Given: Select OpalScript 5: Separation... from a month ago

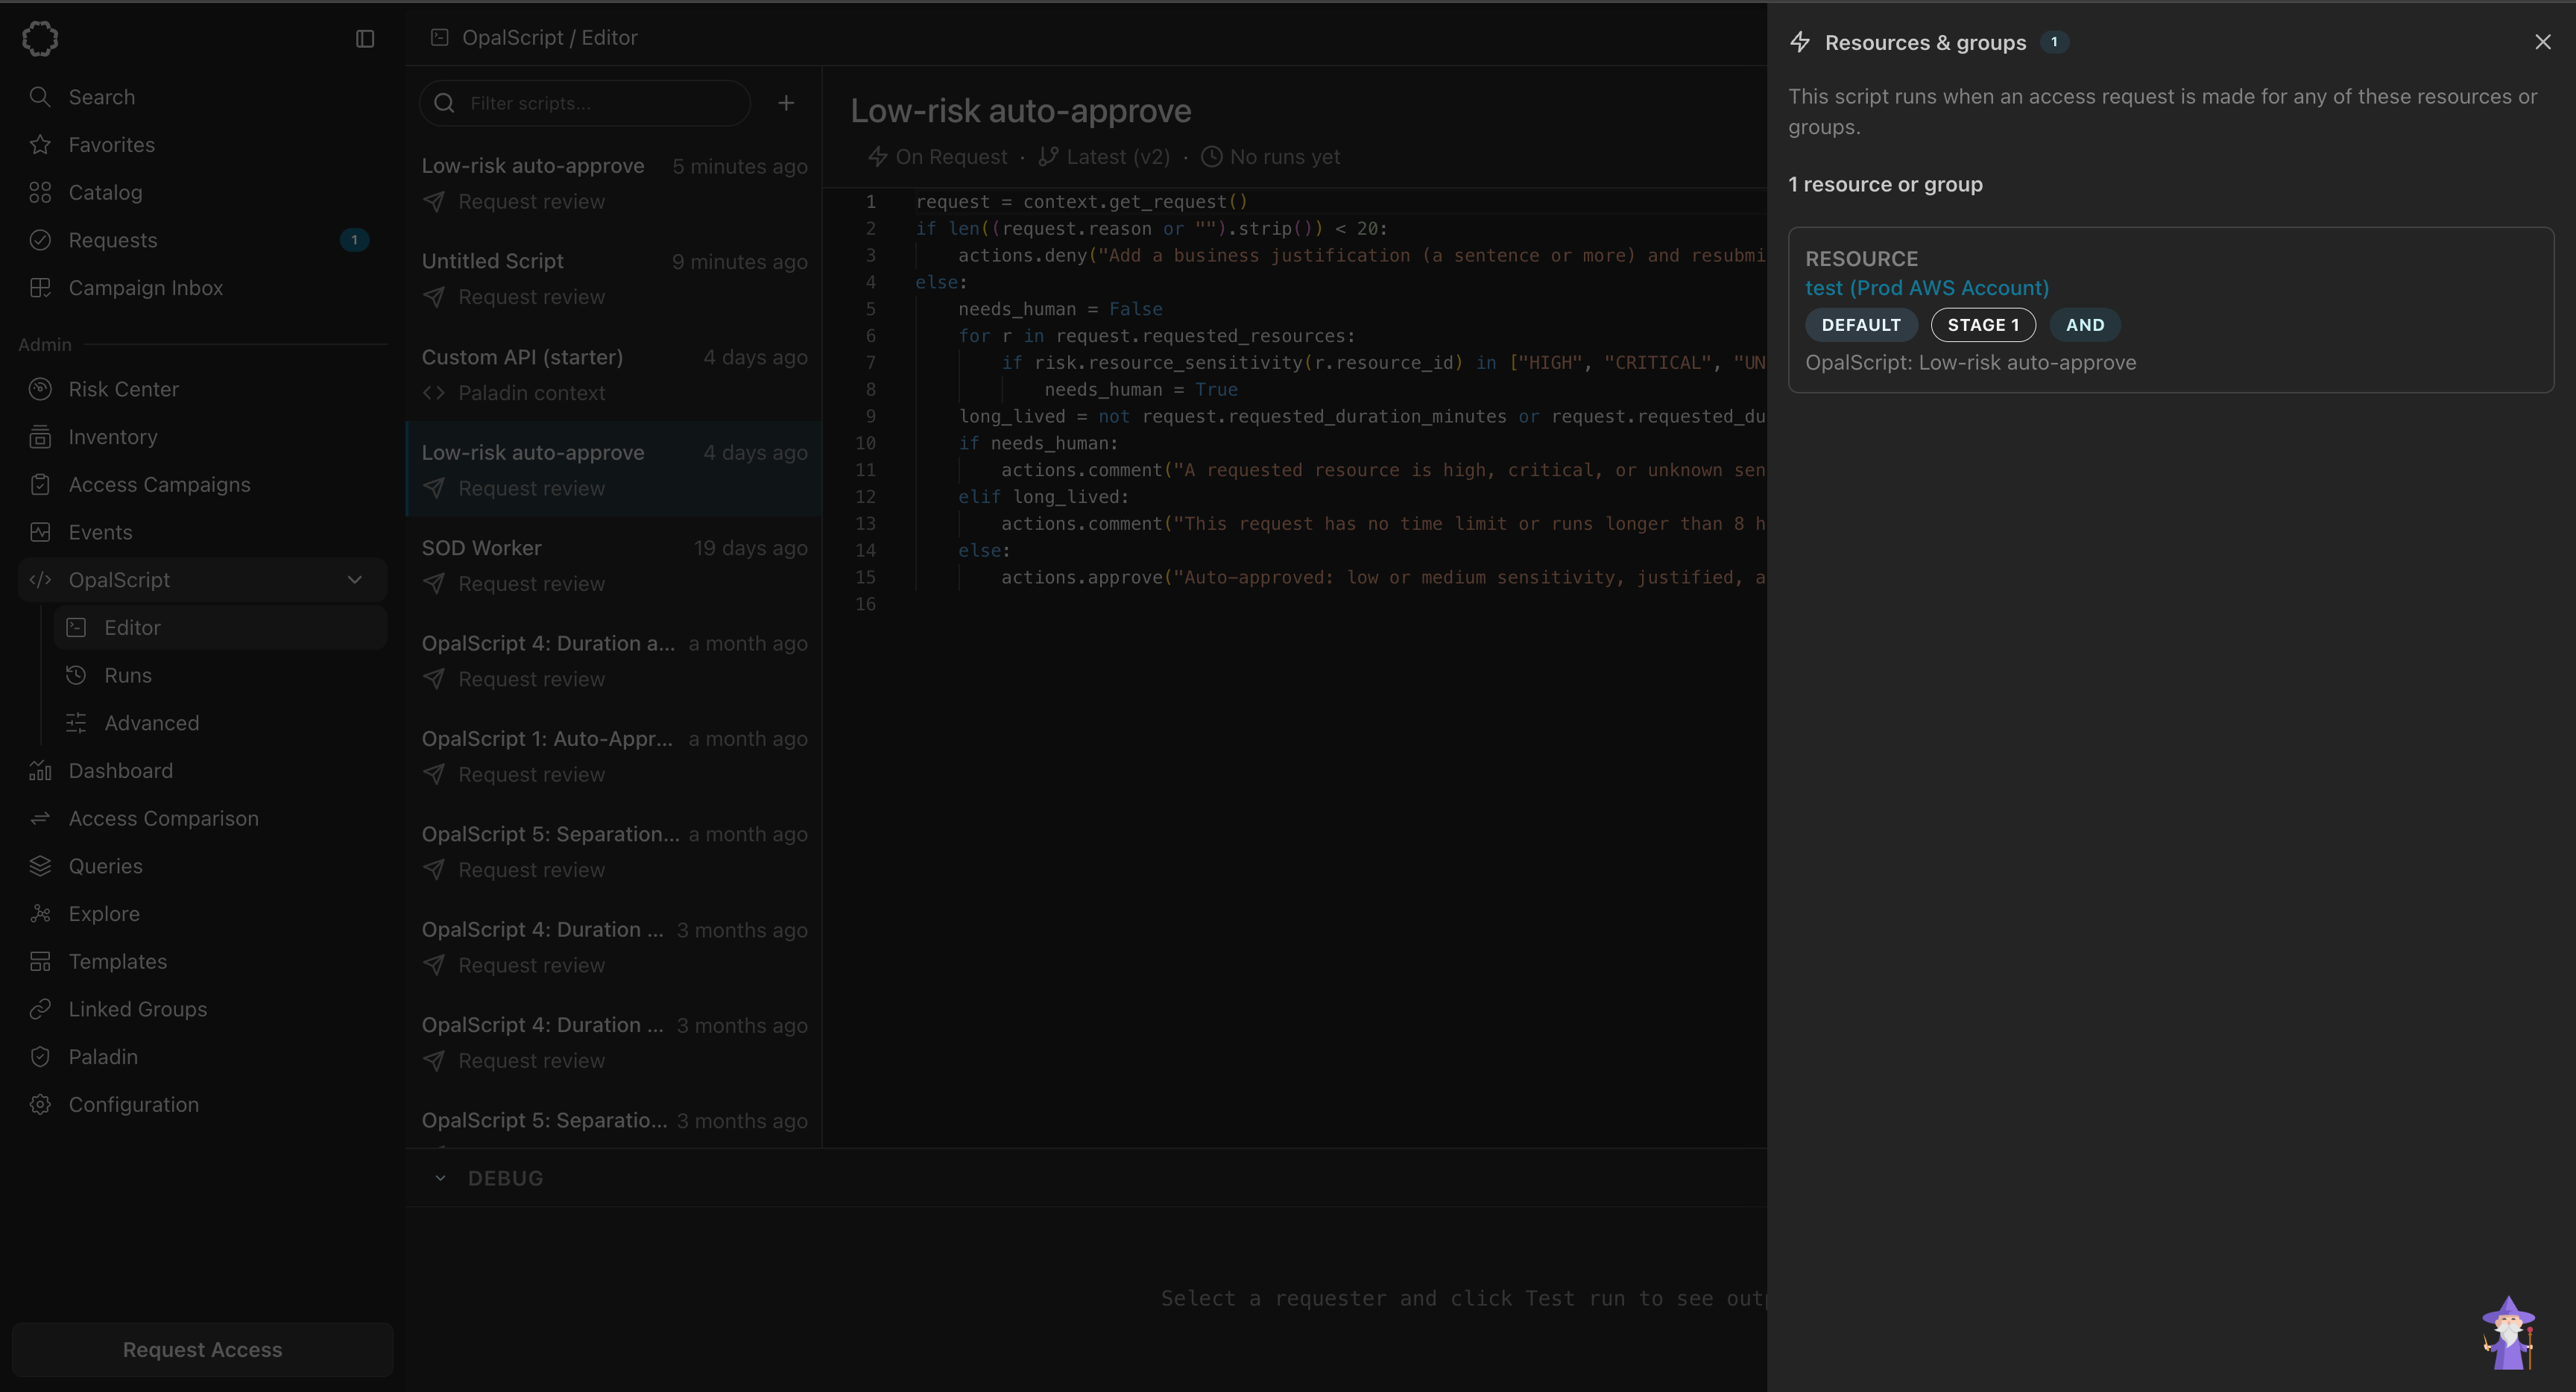Looking at the screenshot, I should coord(614,852).
